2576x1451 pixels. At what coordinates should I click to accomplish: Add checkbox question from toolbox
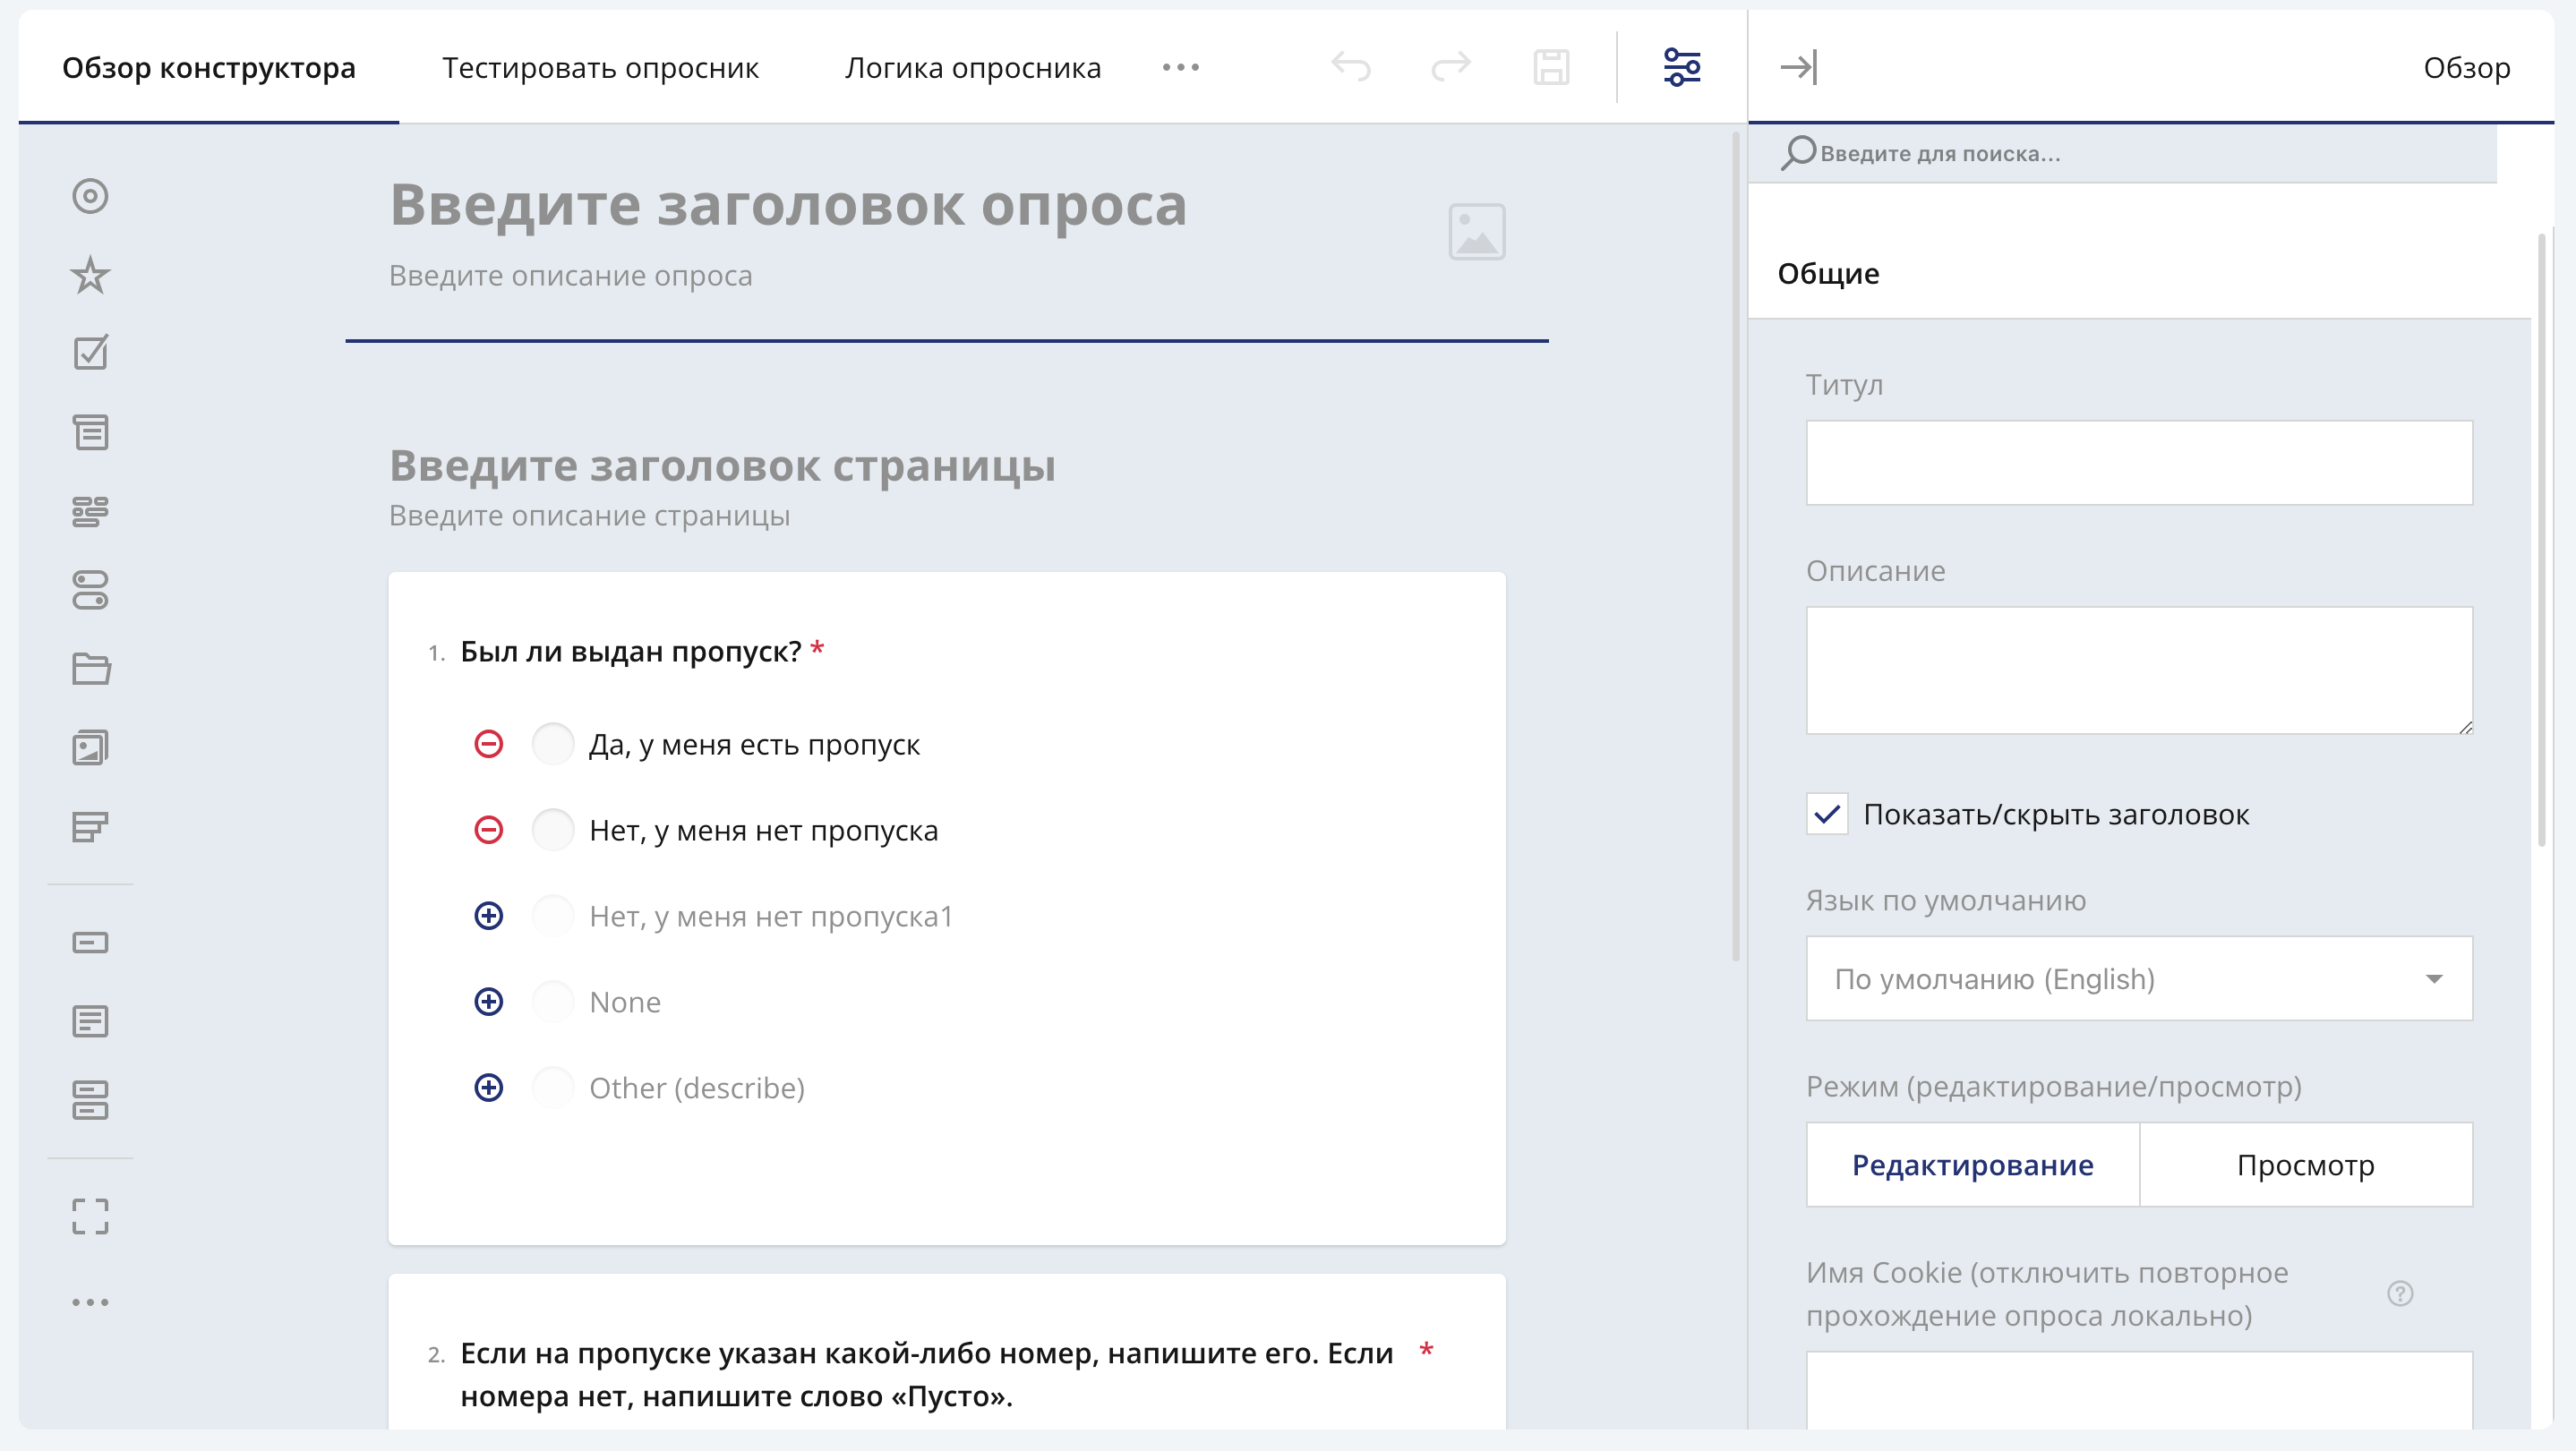coord(90,353)
